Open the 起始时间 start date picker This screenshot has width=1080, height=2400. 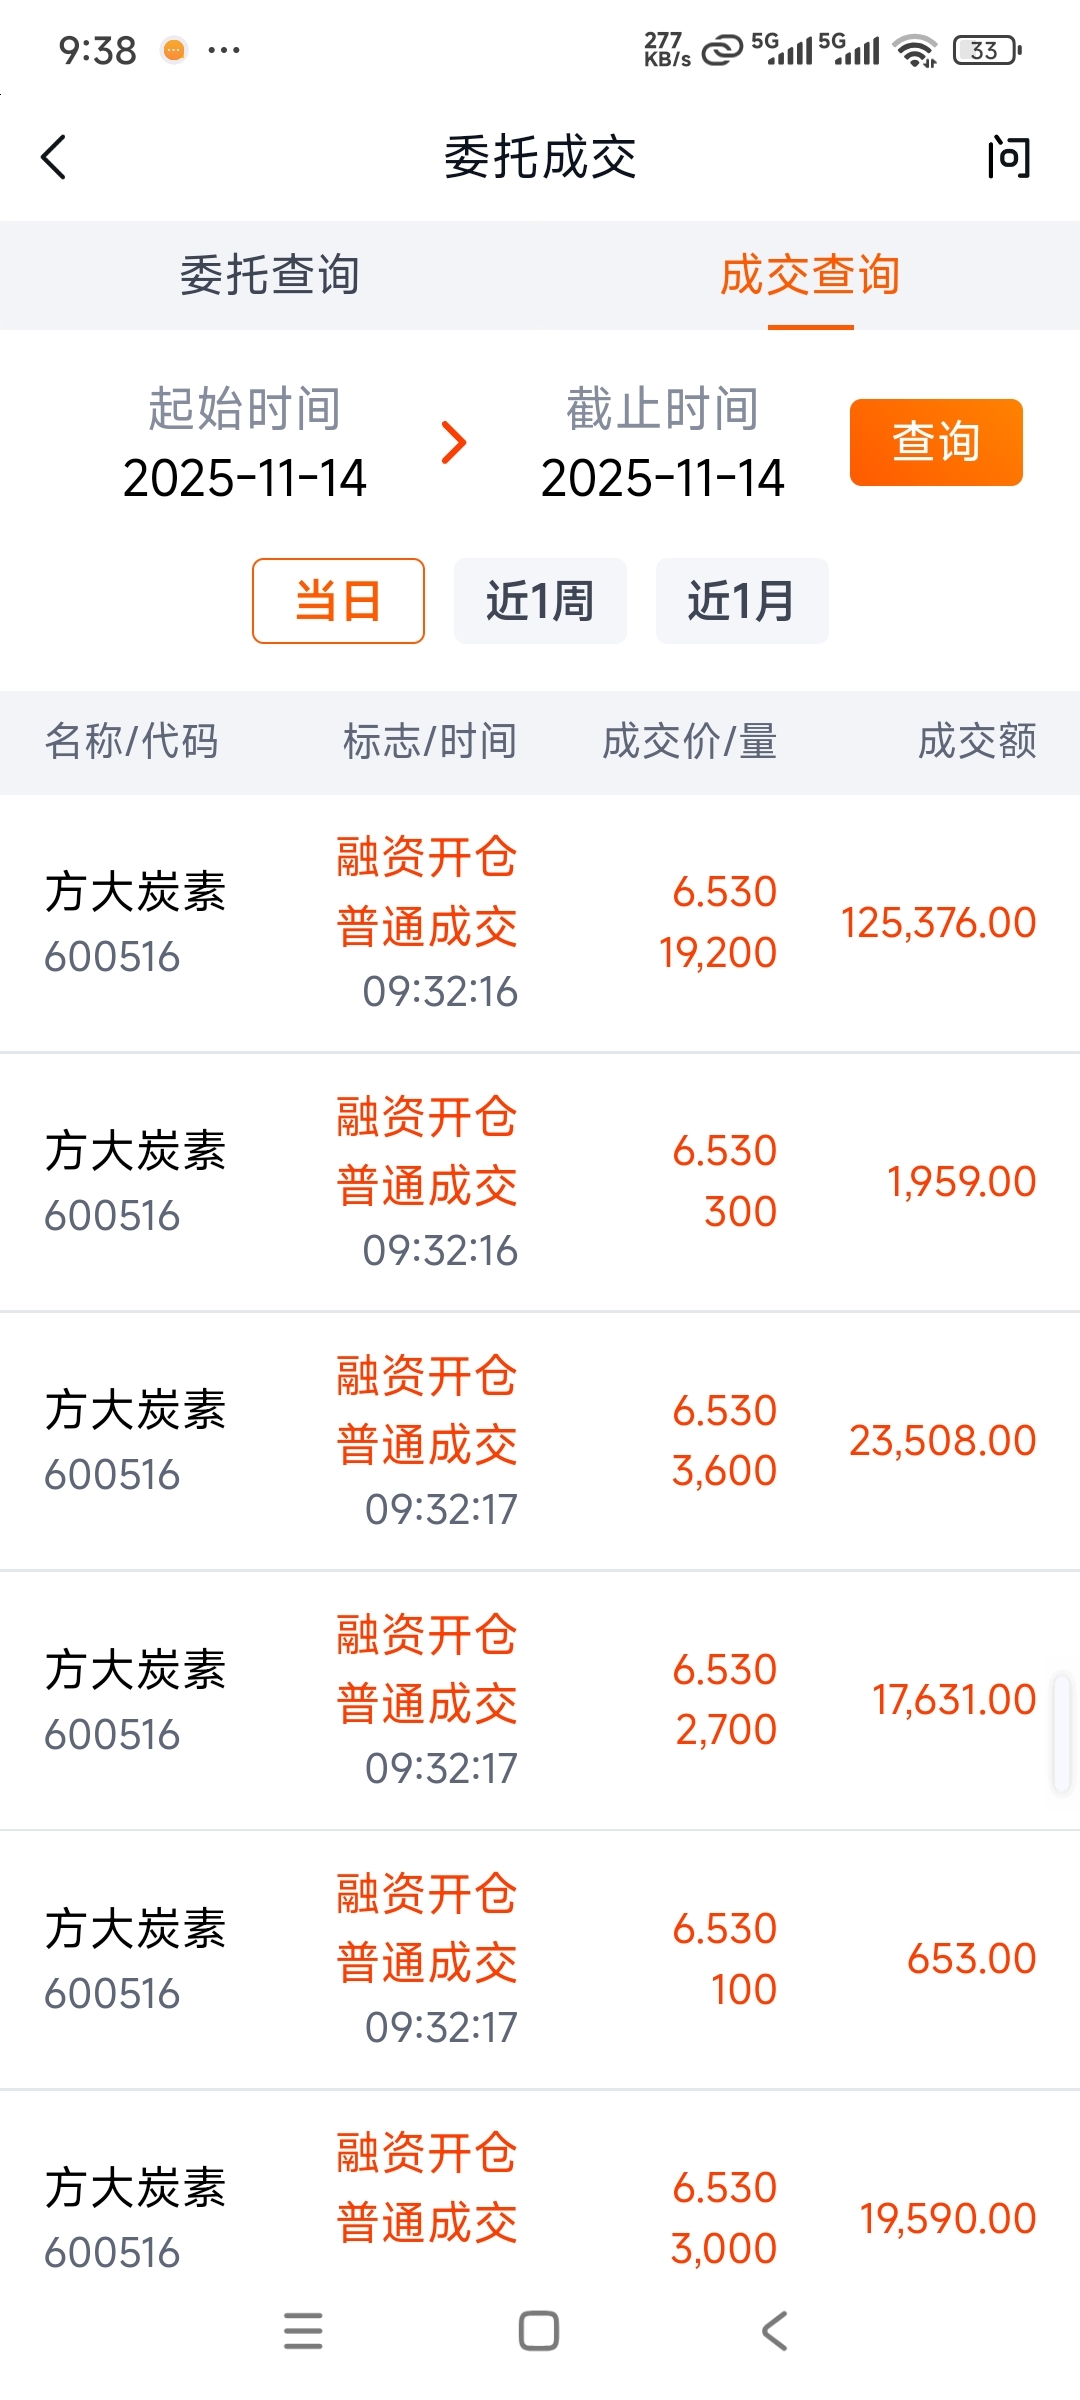coord(245,445)
